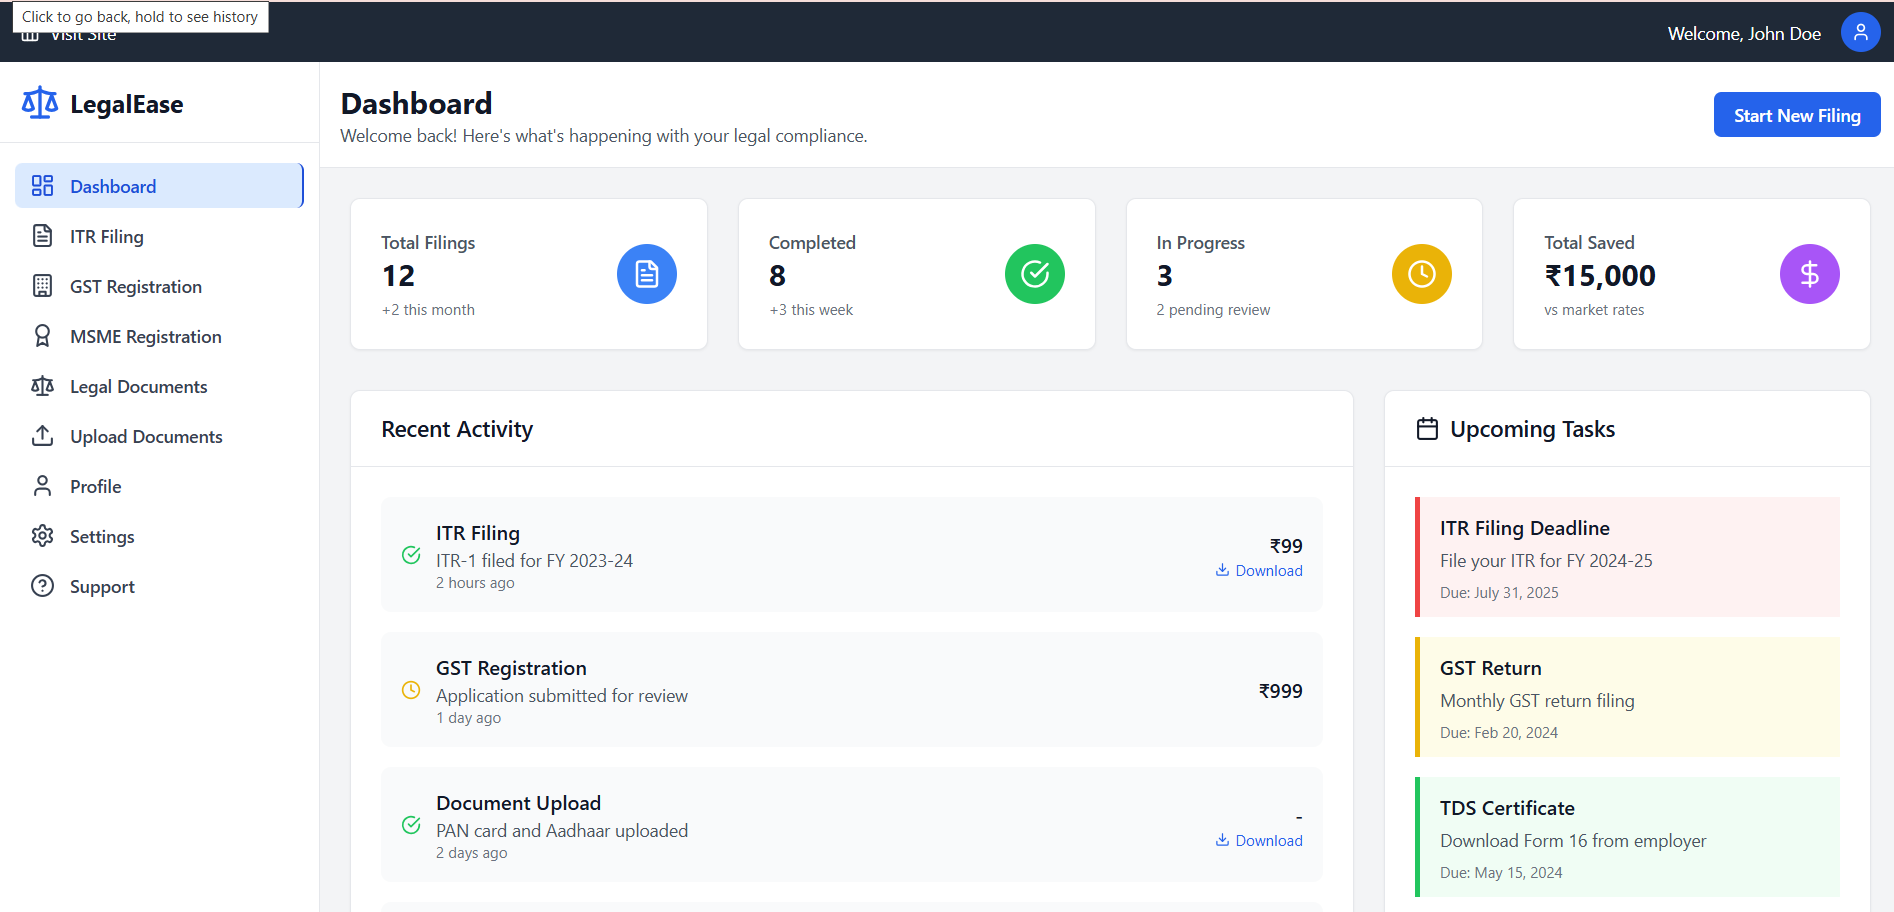Select MSME Registration from the sidebar
The image size is (1894, 912).
point(145,337)
